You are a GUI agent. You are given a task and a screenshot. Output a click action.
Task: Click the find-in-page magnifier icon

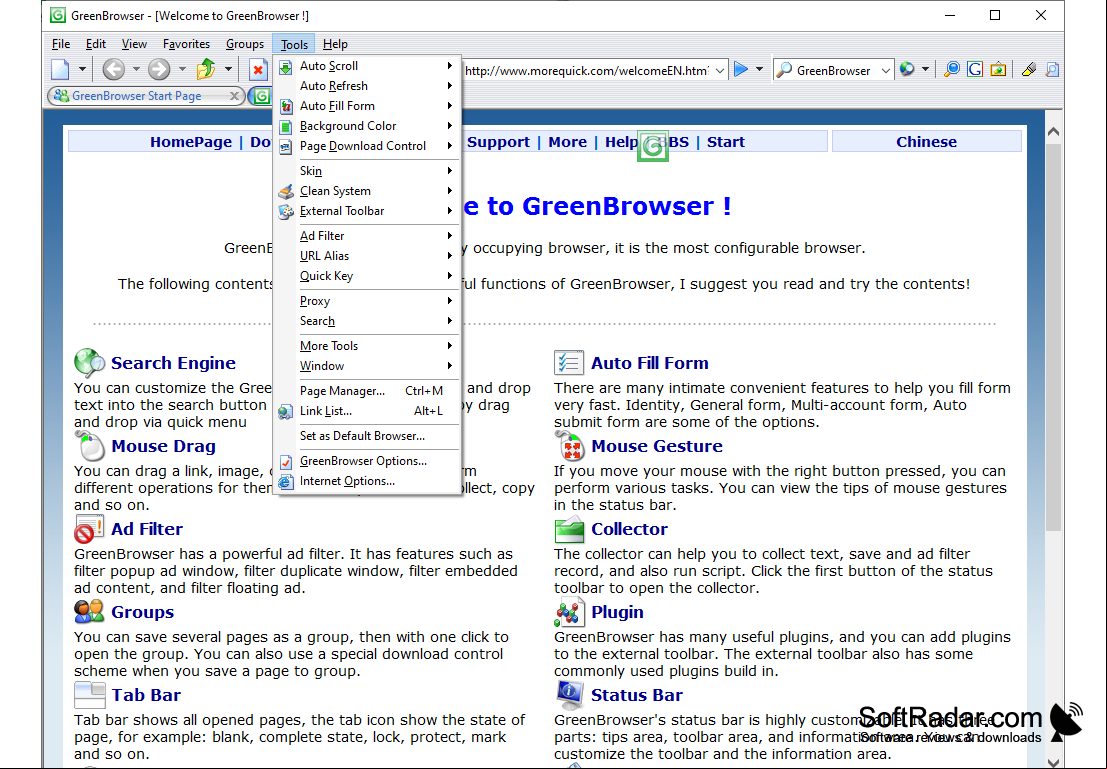1052,69
